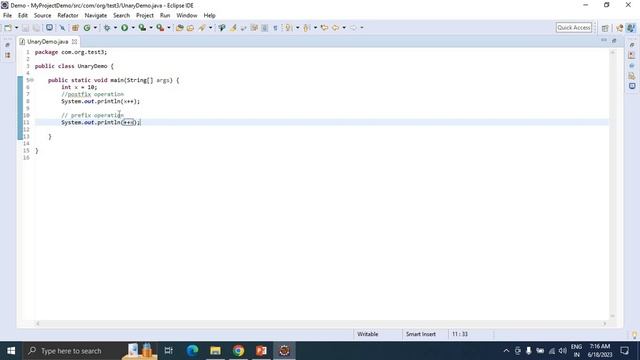Open the Task List view icon
The width and height of the screenshot is (640, 360).
pos(632,55)
